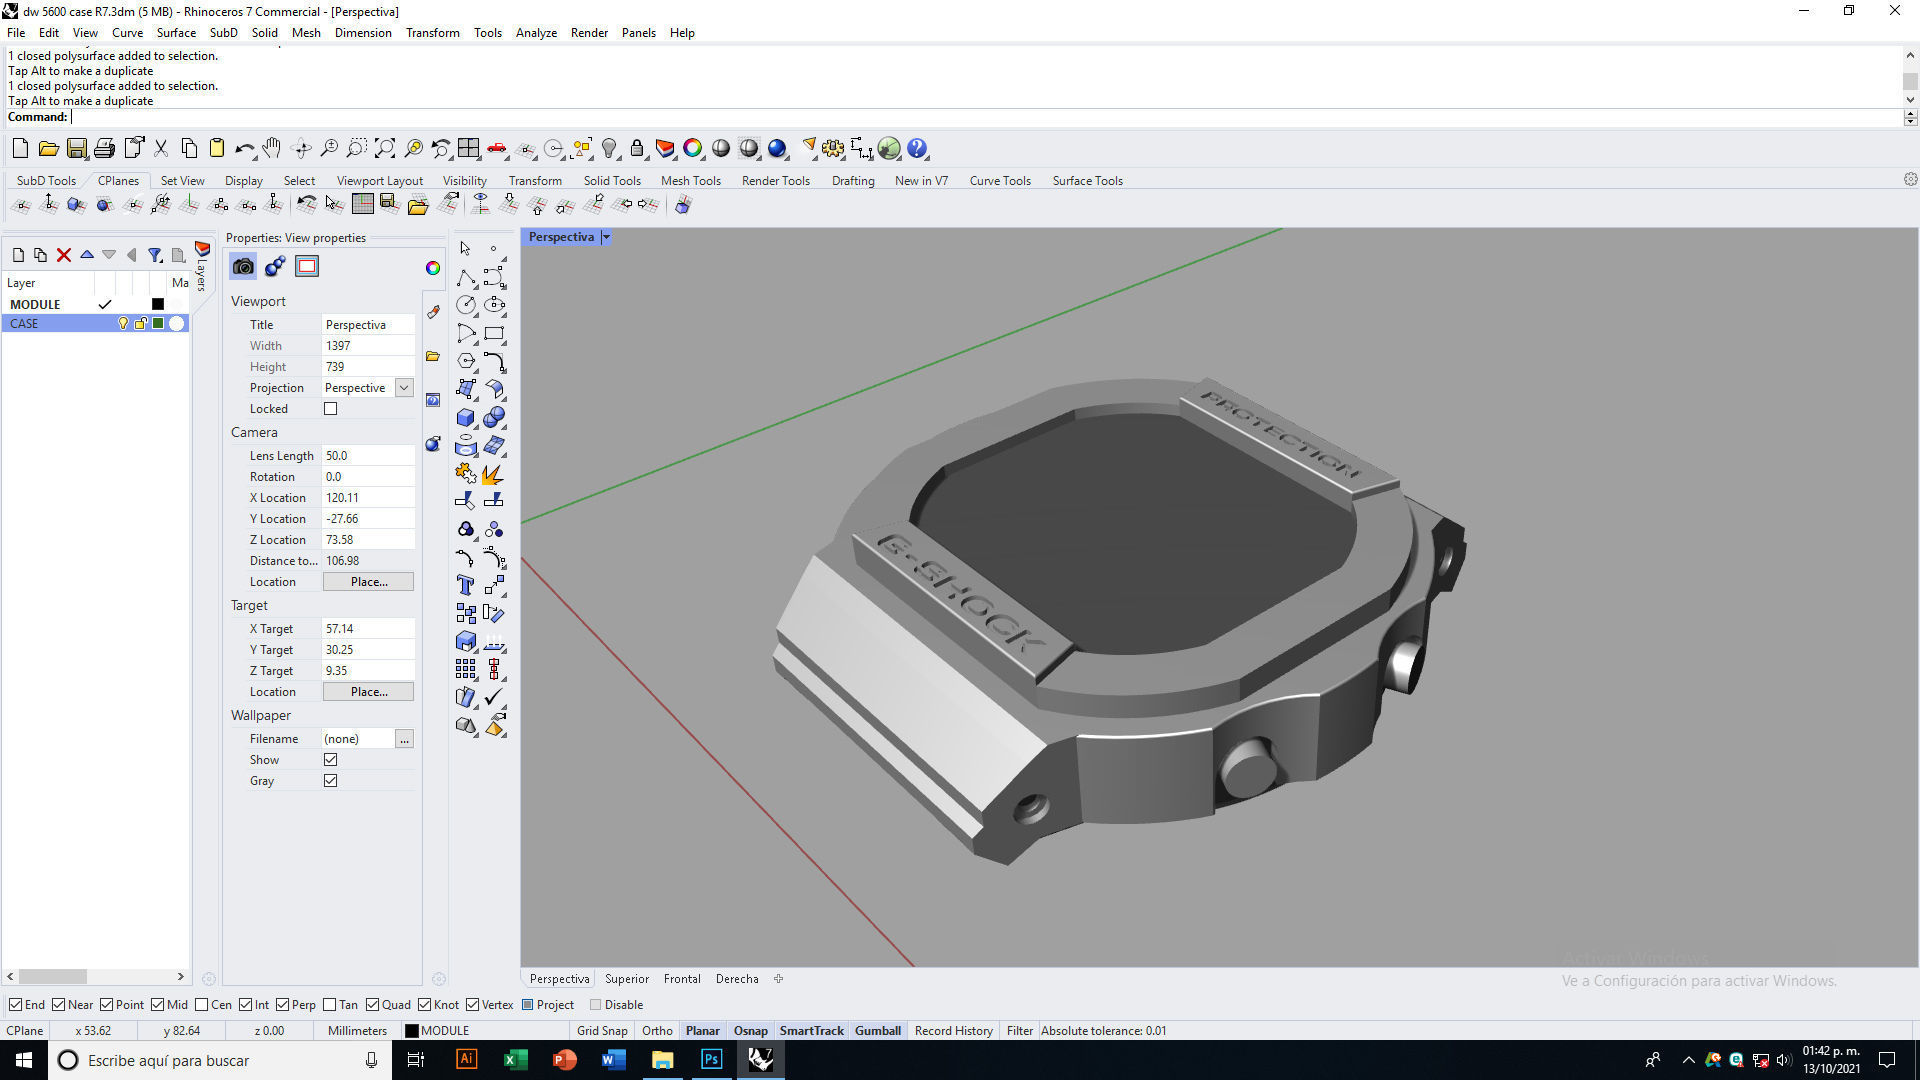Open the Perspectiva viewport title dropdown arrow
Image resolution: width=1920 pixels, height=1080 pixels.
[606, 237]
